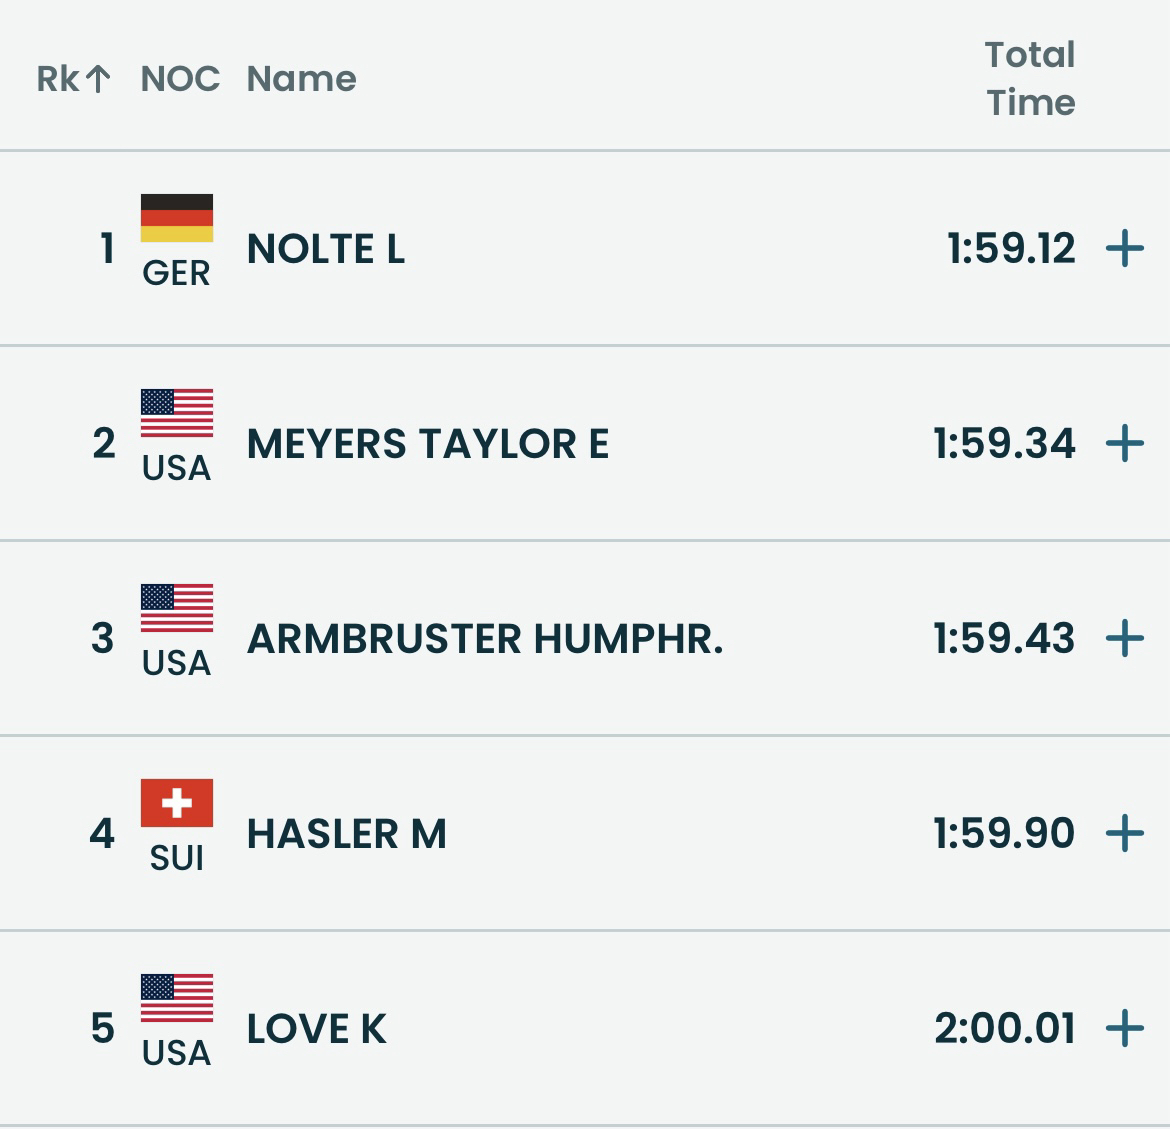Sort by the Rk column header
This screenshot has width=1170, height=1129.
click(58, 79)
